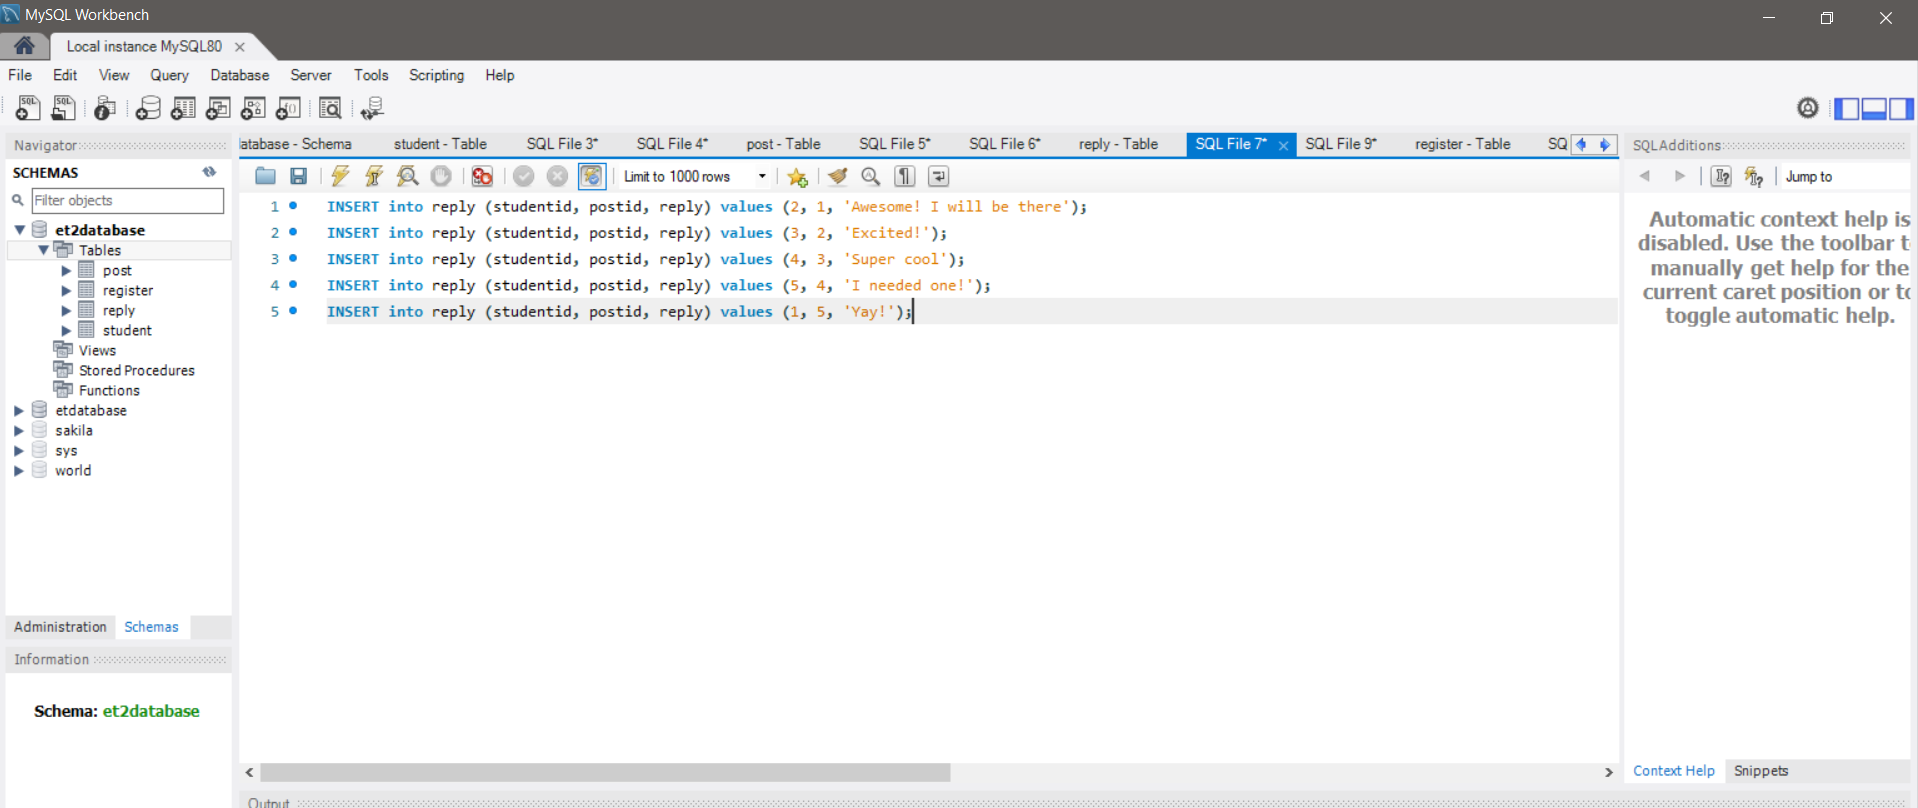Switch to student - Table tab

coord(440,144)
